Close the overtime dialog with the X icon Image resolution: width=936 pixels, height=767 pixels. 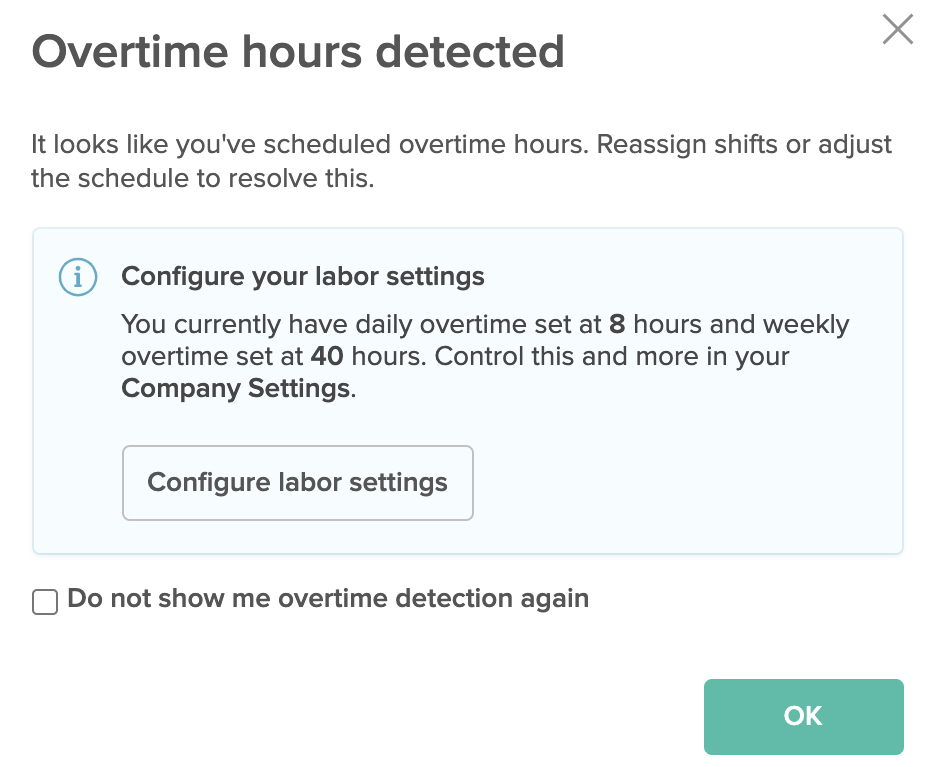tap(898, 29)
